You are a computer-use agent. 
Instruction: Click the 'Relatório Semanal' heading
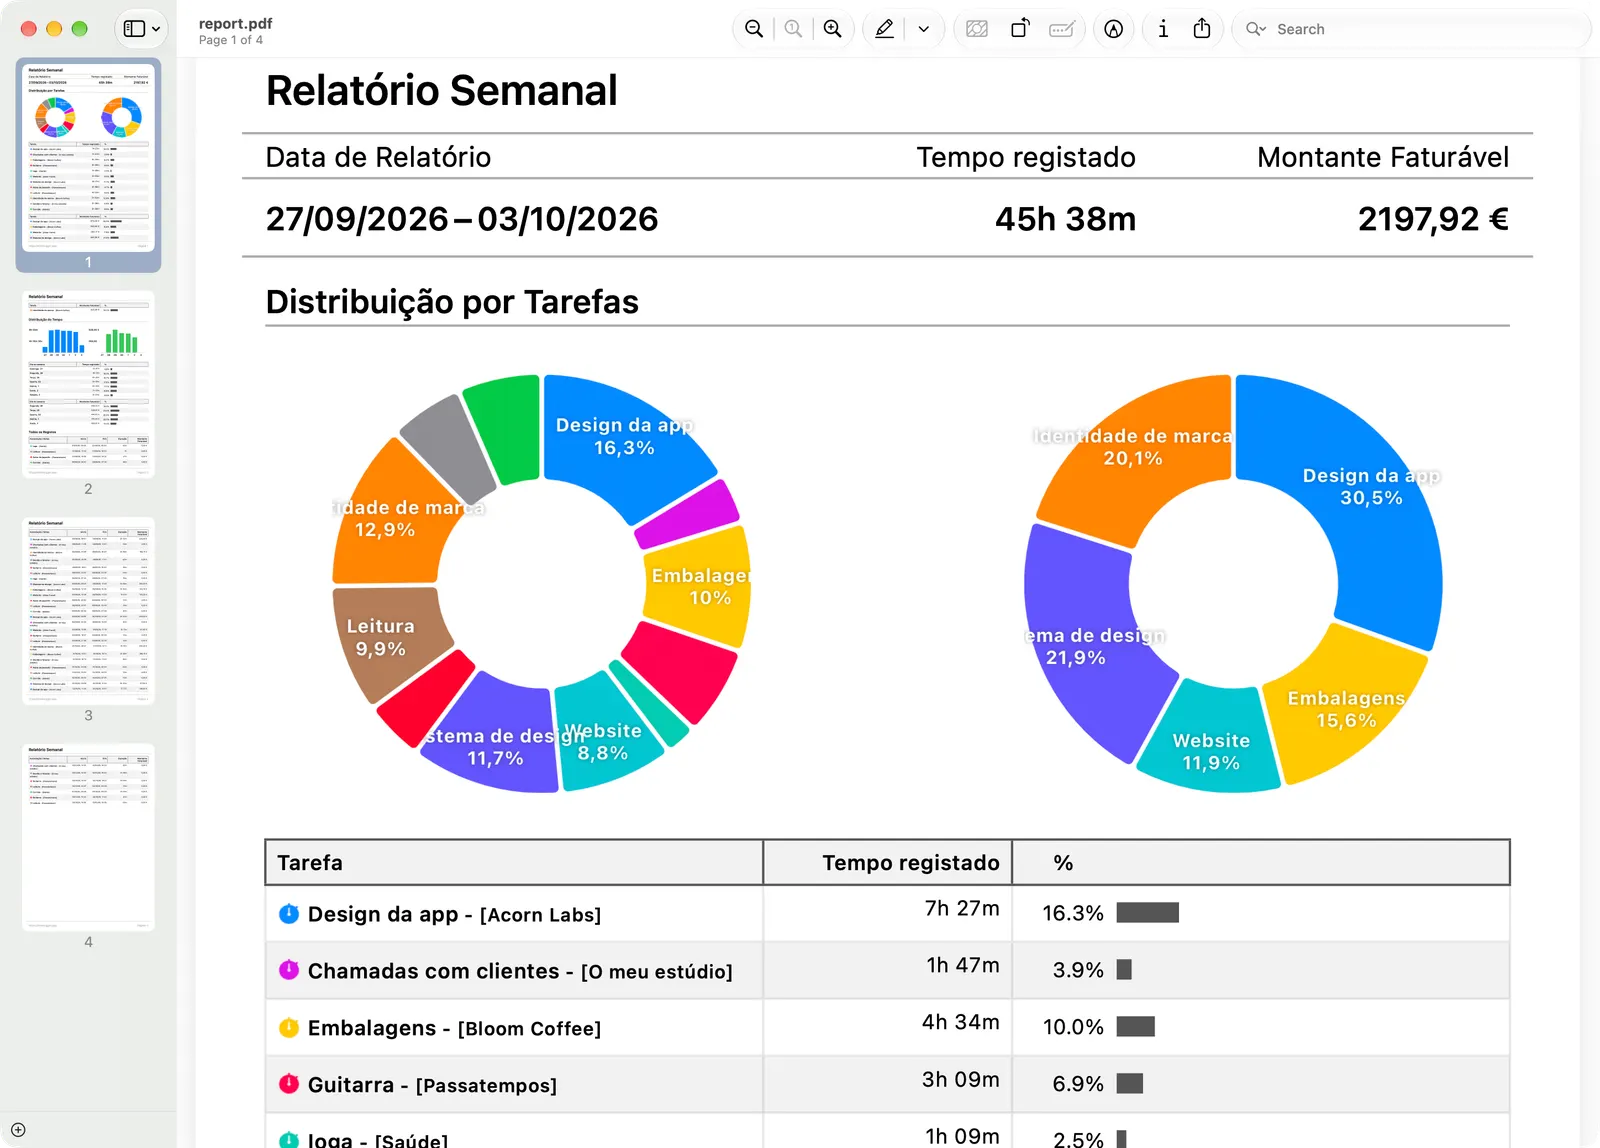point(441,91)
